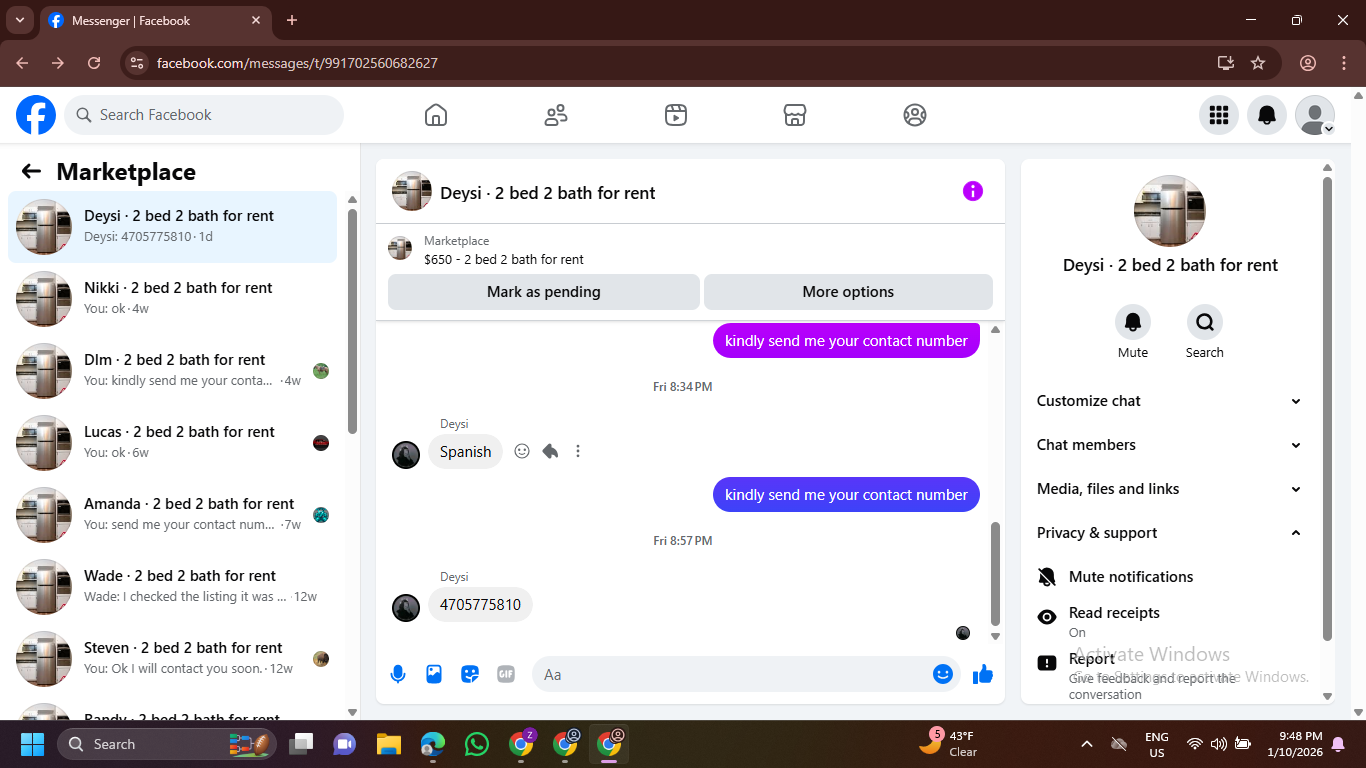
Task: Click Mark as pending button
Action: click(544, 292)
